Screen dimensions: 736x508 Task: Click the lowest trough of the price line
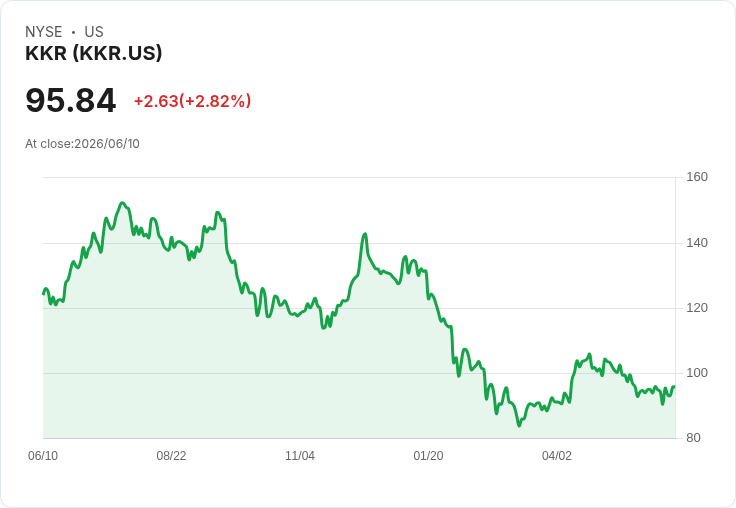[519, 425]
